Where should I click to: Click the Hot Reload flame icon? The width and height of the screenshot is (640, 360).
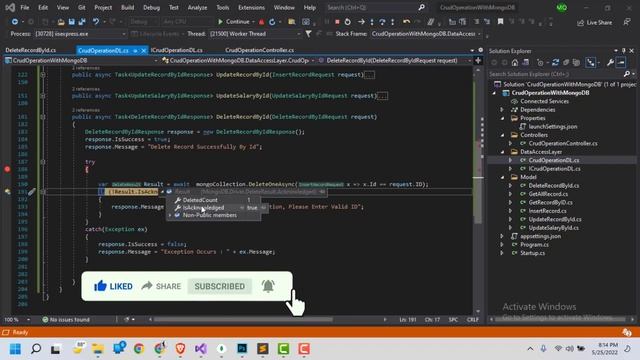point(262,22)
